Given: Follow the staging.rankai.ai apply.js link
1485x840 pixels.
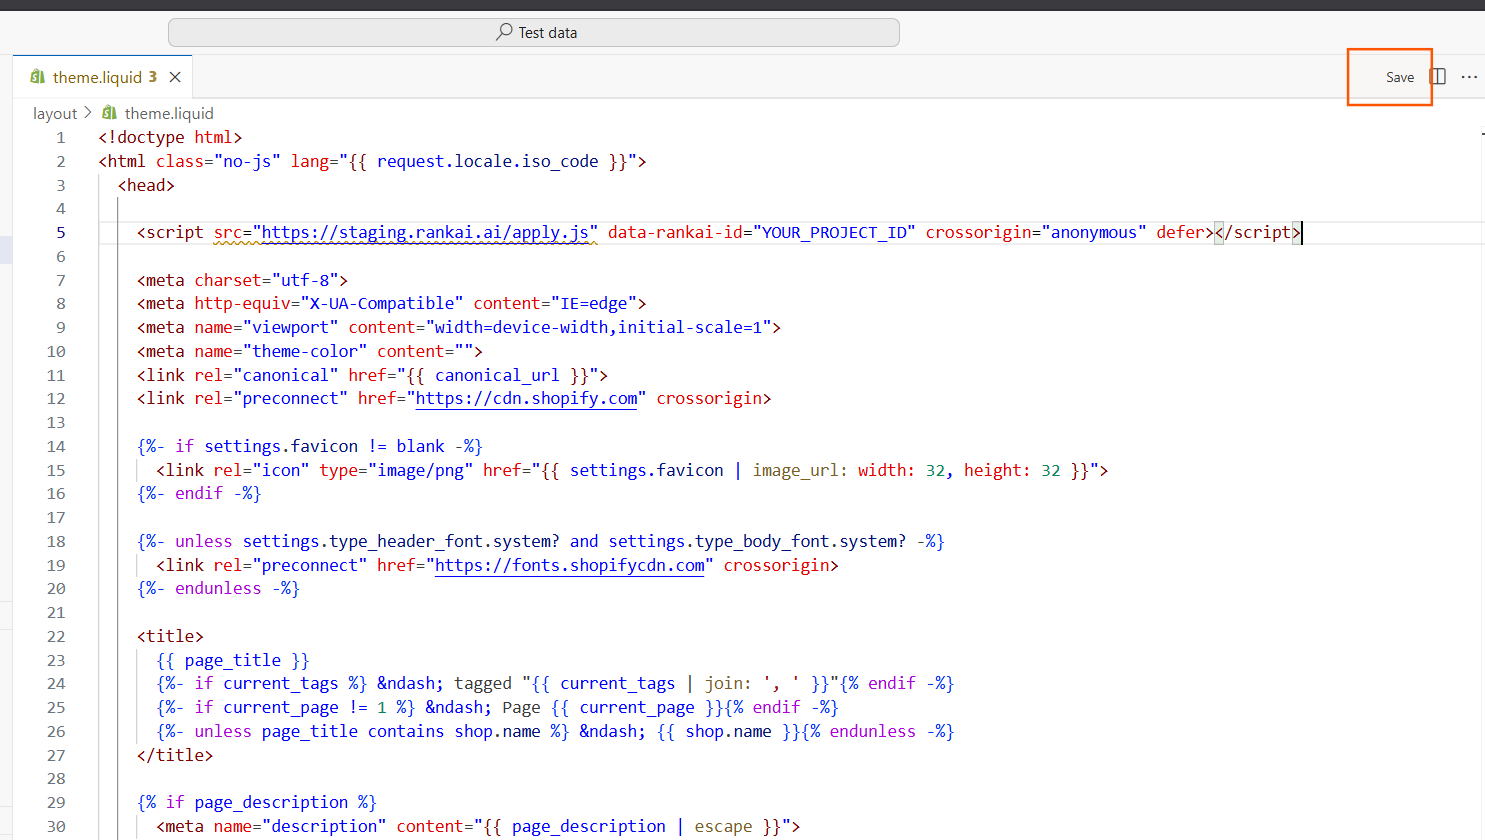Looking at the screenshot, I should click(425, 233).
